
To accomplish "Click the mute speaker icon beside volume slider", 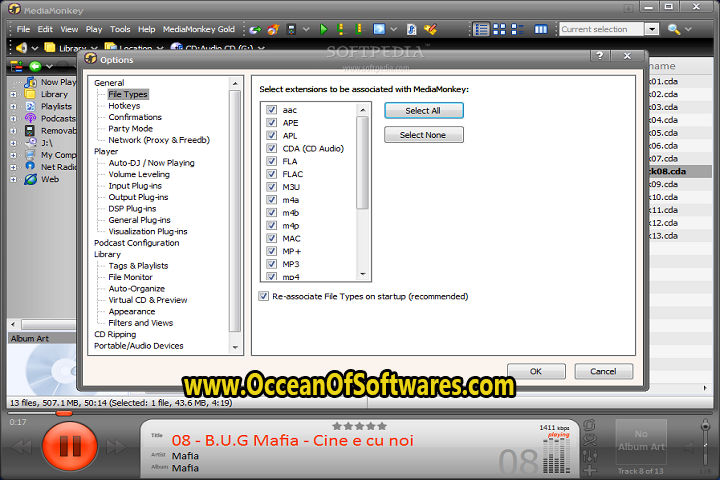I will click(689, 446).
